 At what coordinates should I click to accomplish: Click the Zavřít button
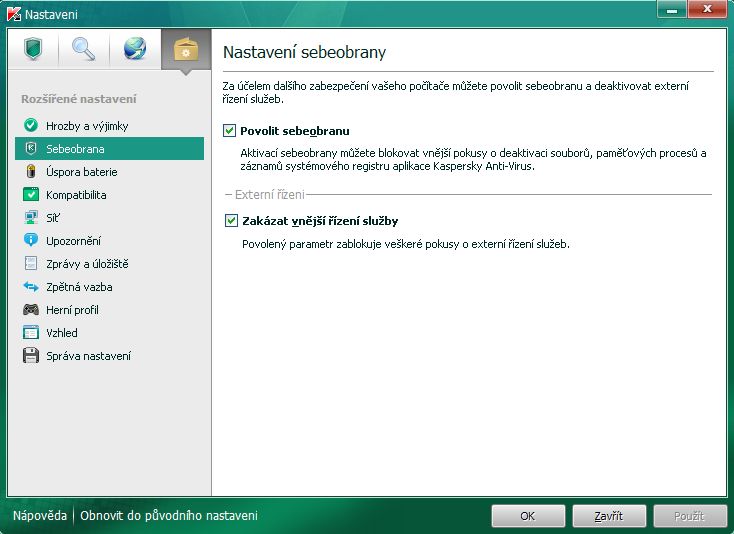pyautogui.click(x=609, y=516)
